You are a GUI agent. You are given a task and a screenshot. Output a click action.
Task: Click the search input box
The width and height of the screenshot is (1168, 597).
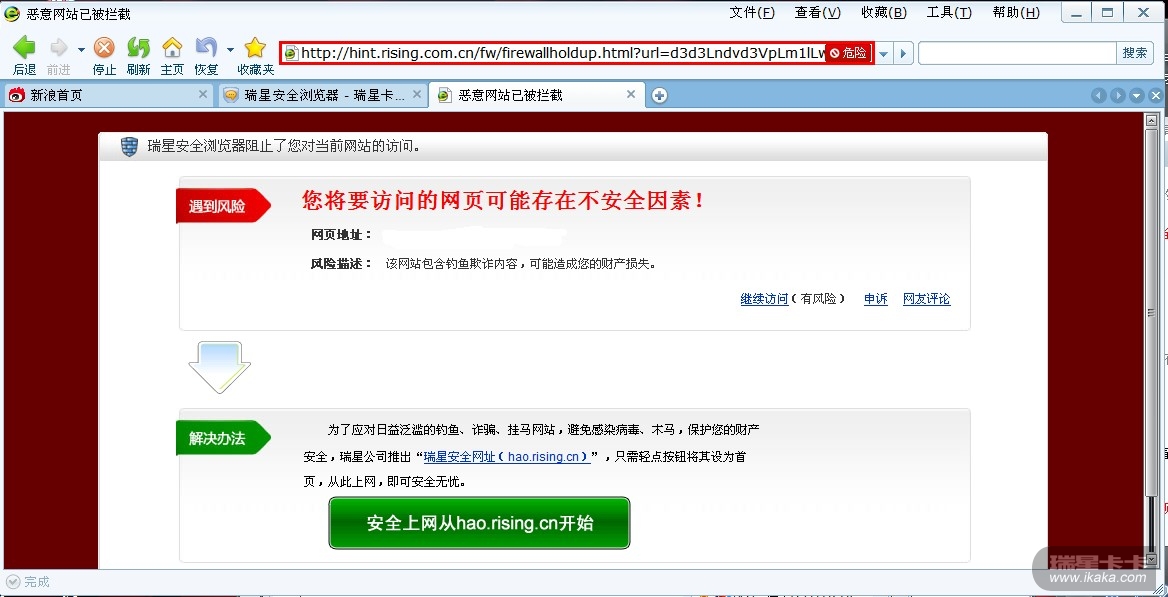1017,53
